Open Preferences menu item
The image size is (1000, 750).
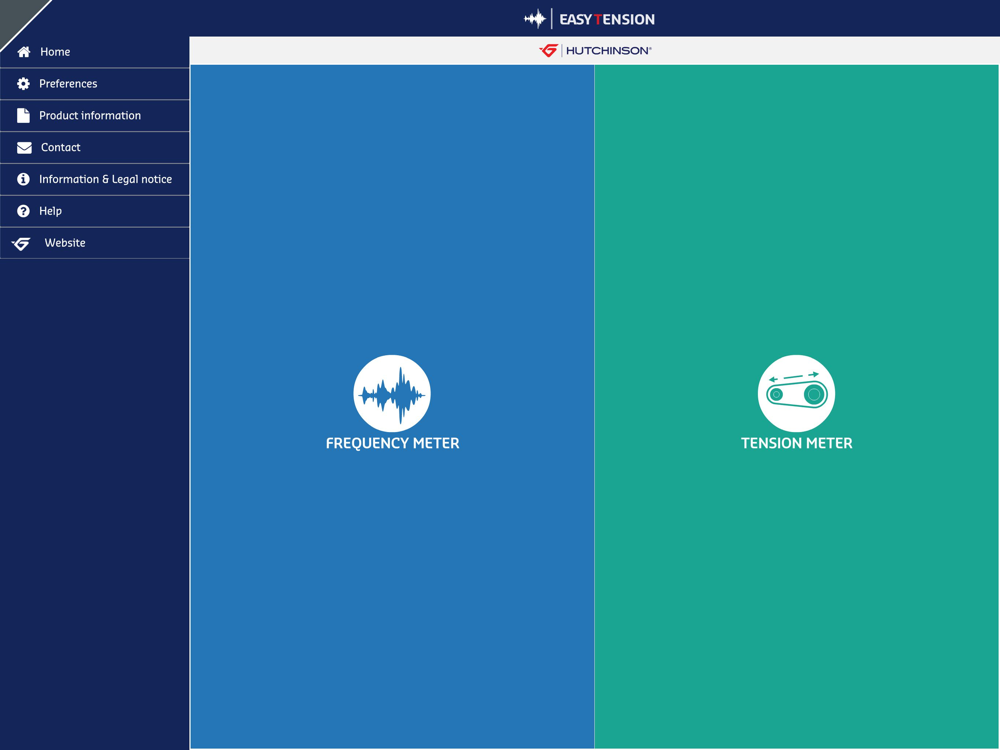pos(94,84)
